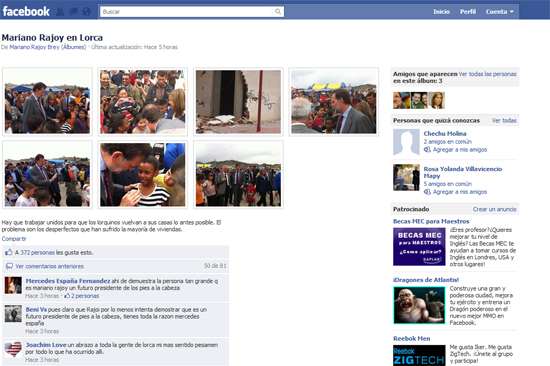Open Perfil from the top navigation

click(x=468, y=12)
